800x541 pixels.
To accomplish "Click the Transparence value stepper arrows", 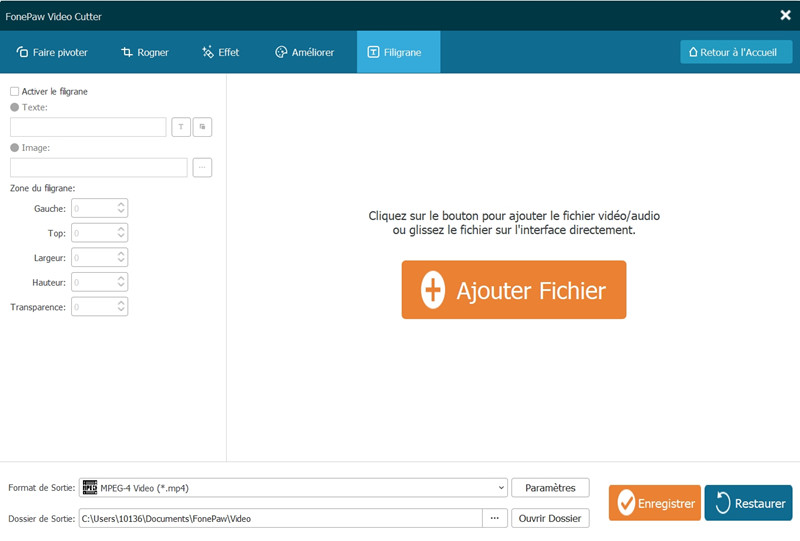I will click(121, 307).
